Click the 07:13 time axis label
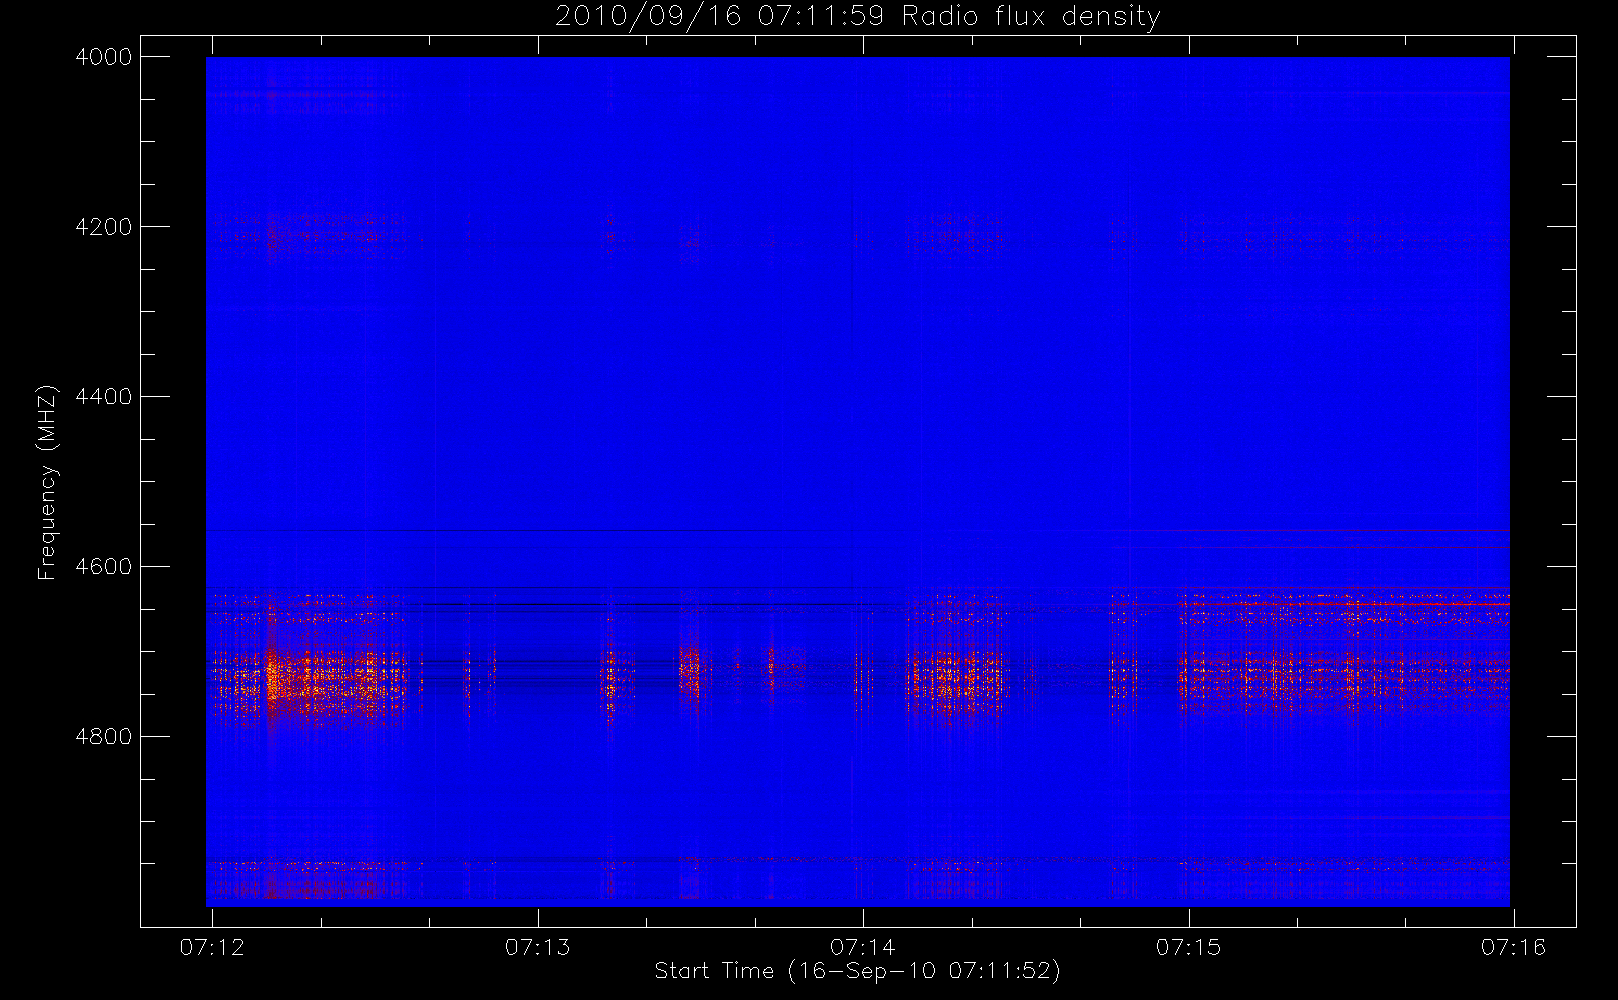The height and width of the screenshot is (1000, 1618). tap(538, 947)
